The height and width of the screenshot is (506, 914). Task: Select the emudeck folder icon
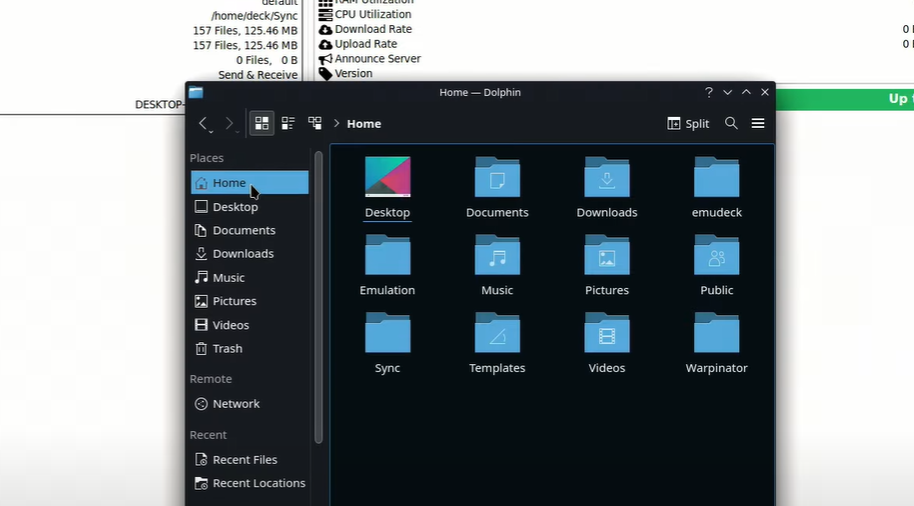(x=716, y=177)
